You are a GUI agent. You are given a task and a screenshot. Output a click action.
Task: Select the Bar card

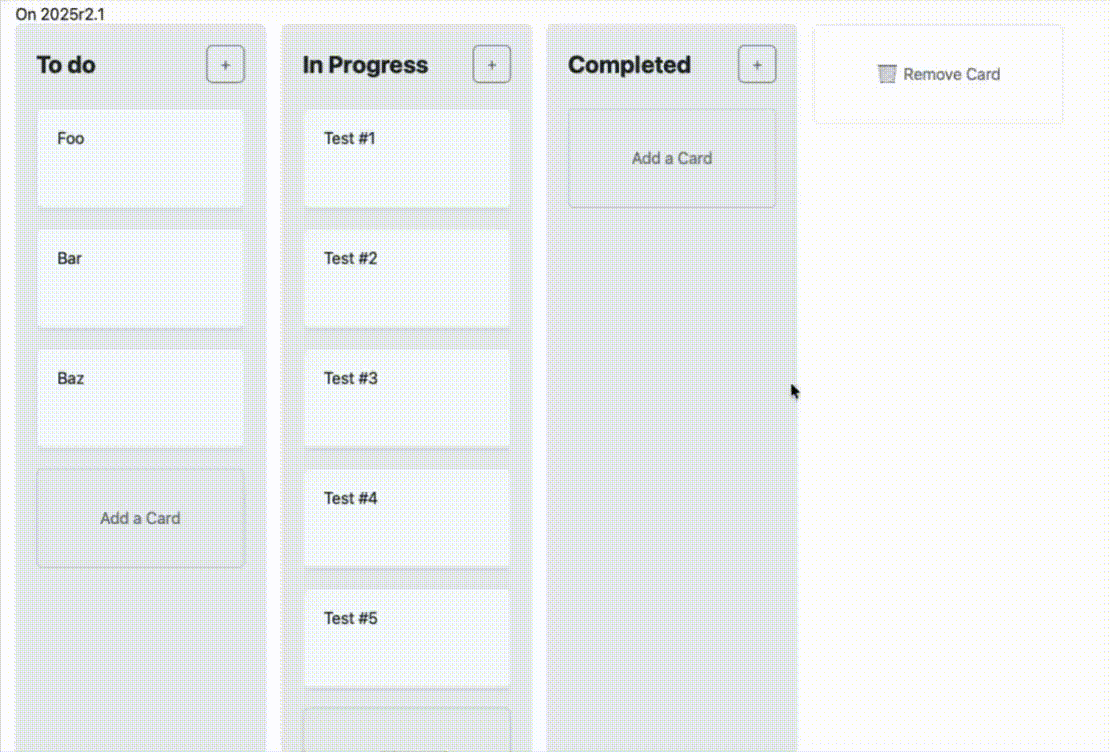(140, 278)
